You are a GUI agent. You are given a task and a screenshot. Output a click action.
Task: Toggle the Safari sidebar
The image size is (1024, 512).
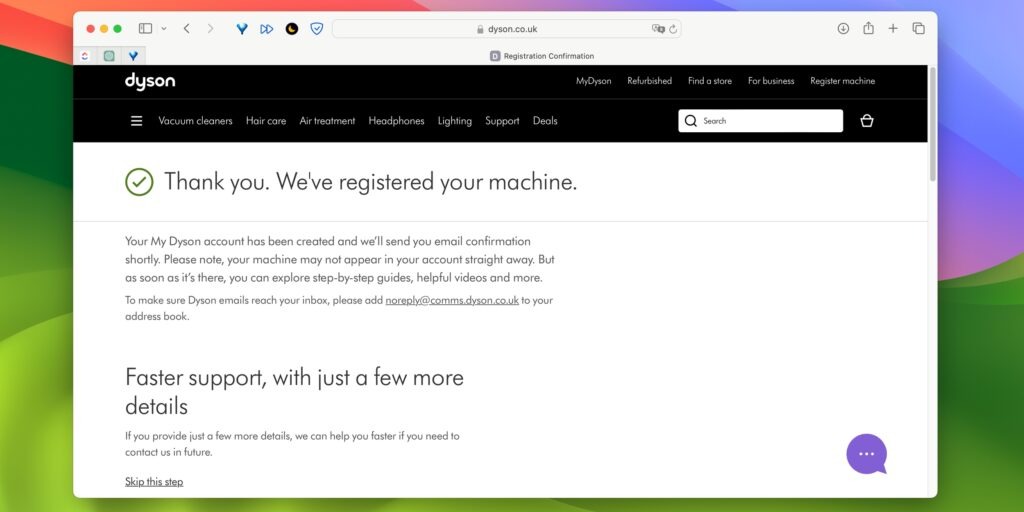[145, 29]
